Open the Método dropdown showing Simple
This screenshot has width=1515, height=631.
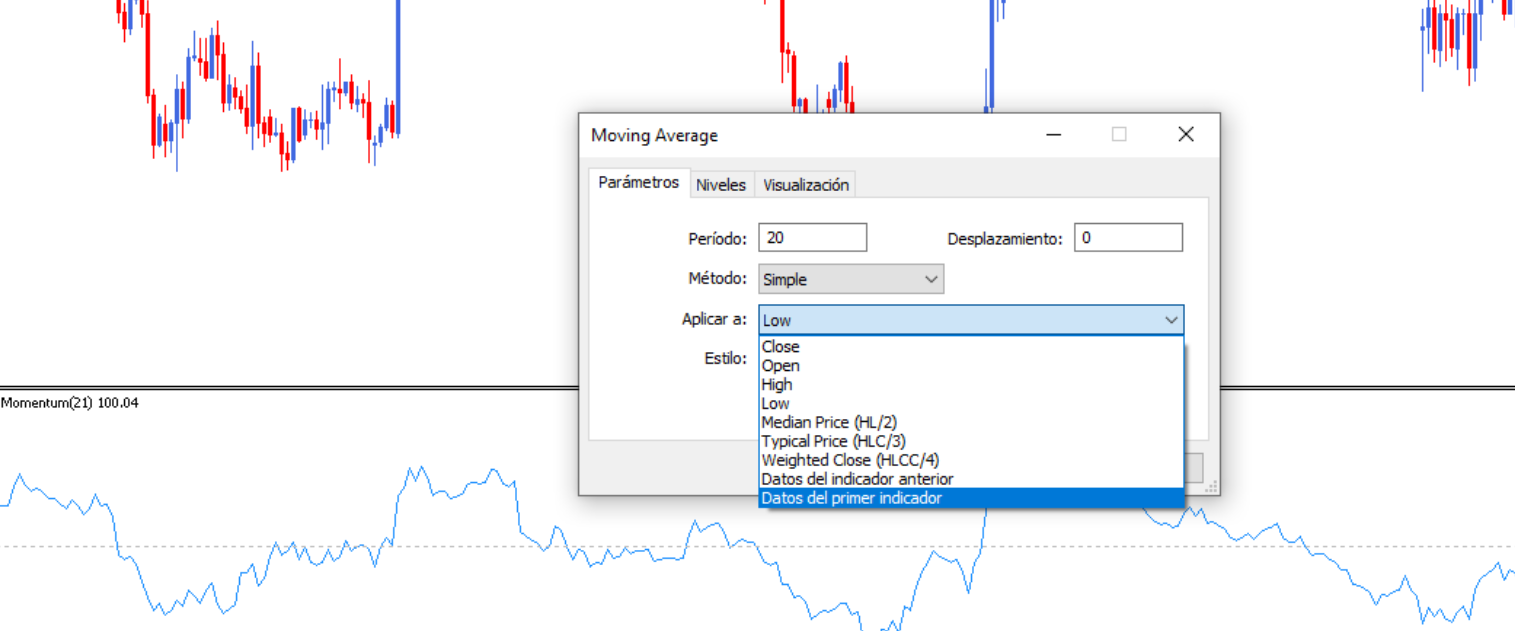[x=851, y=279]
